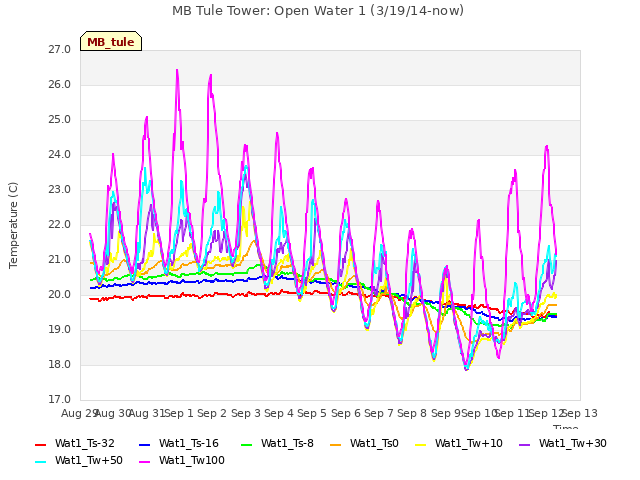The height and width of the screenshot is (480, 640).
Task: Click the Sep 9 x-axis label
Action: [446, 414]
